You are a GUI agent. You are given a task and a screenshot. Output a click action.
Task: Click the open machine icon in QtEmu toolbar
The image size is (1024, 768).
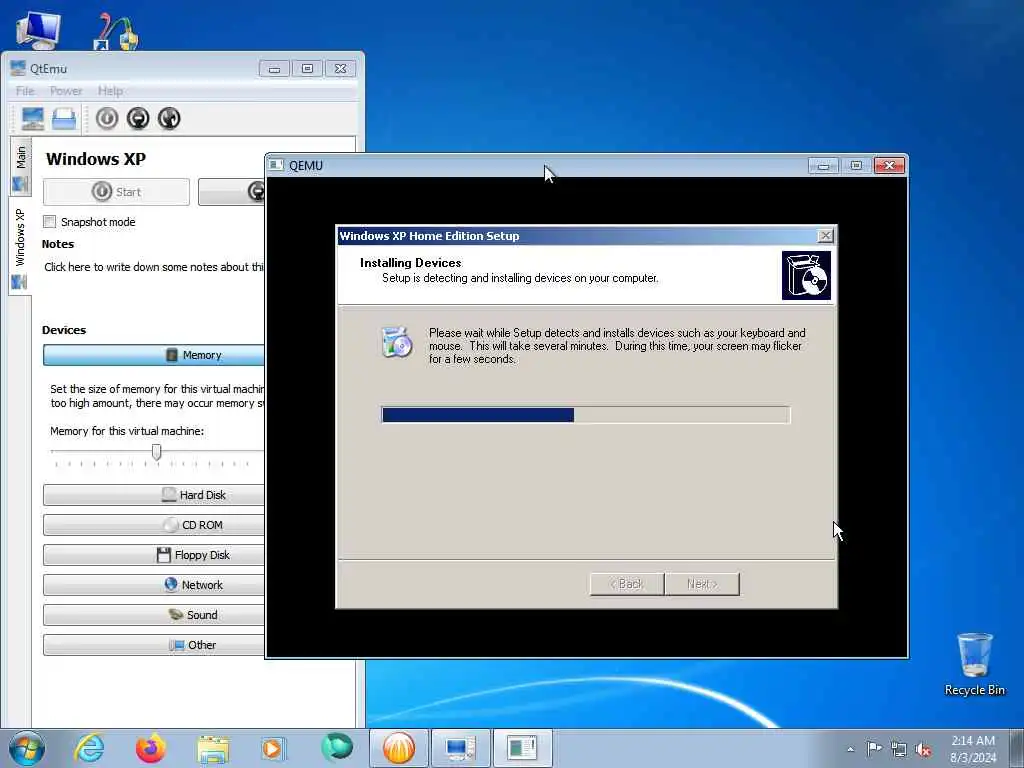(x=64, y=119)
